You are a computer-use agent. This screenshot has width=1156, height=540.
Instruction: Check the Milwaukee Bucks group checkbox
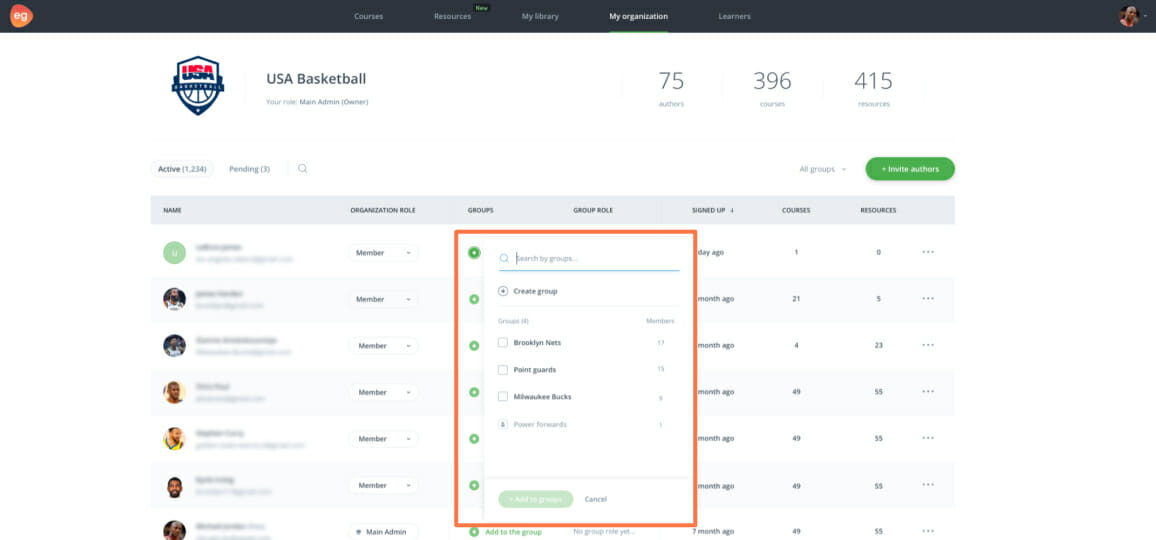[x=503, y=396]
